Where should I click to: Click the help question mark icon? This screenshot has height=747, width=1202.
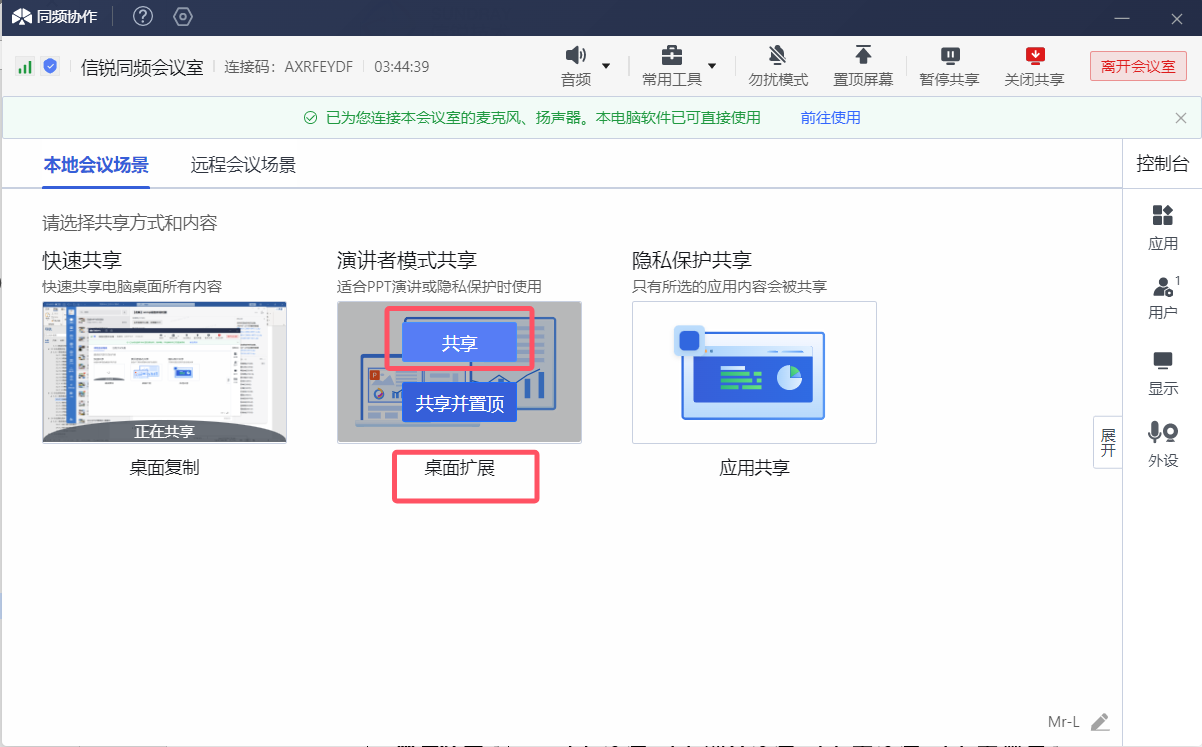point(143,16)
